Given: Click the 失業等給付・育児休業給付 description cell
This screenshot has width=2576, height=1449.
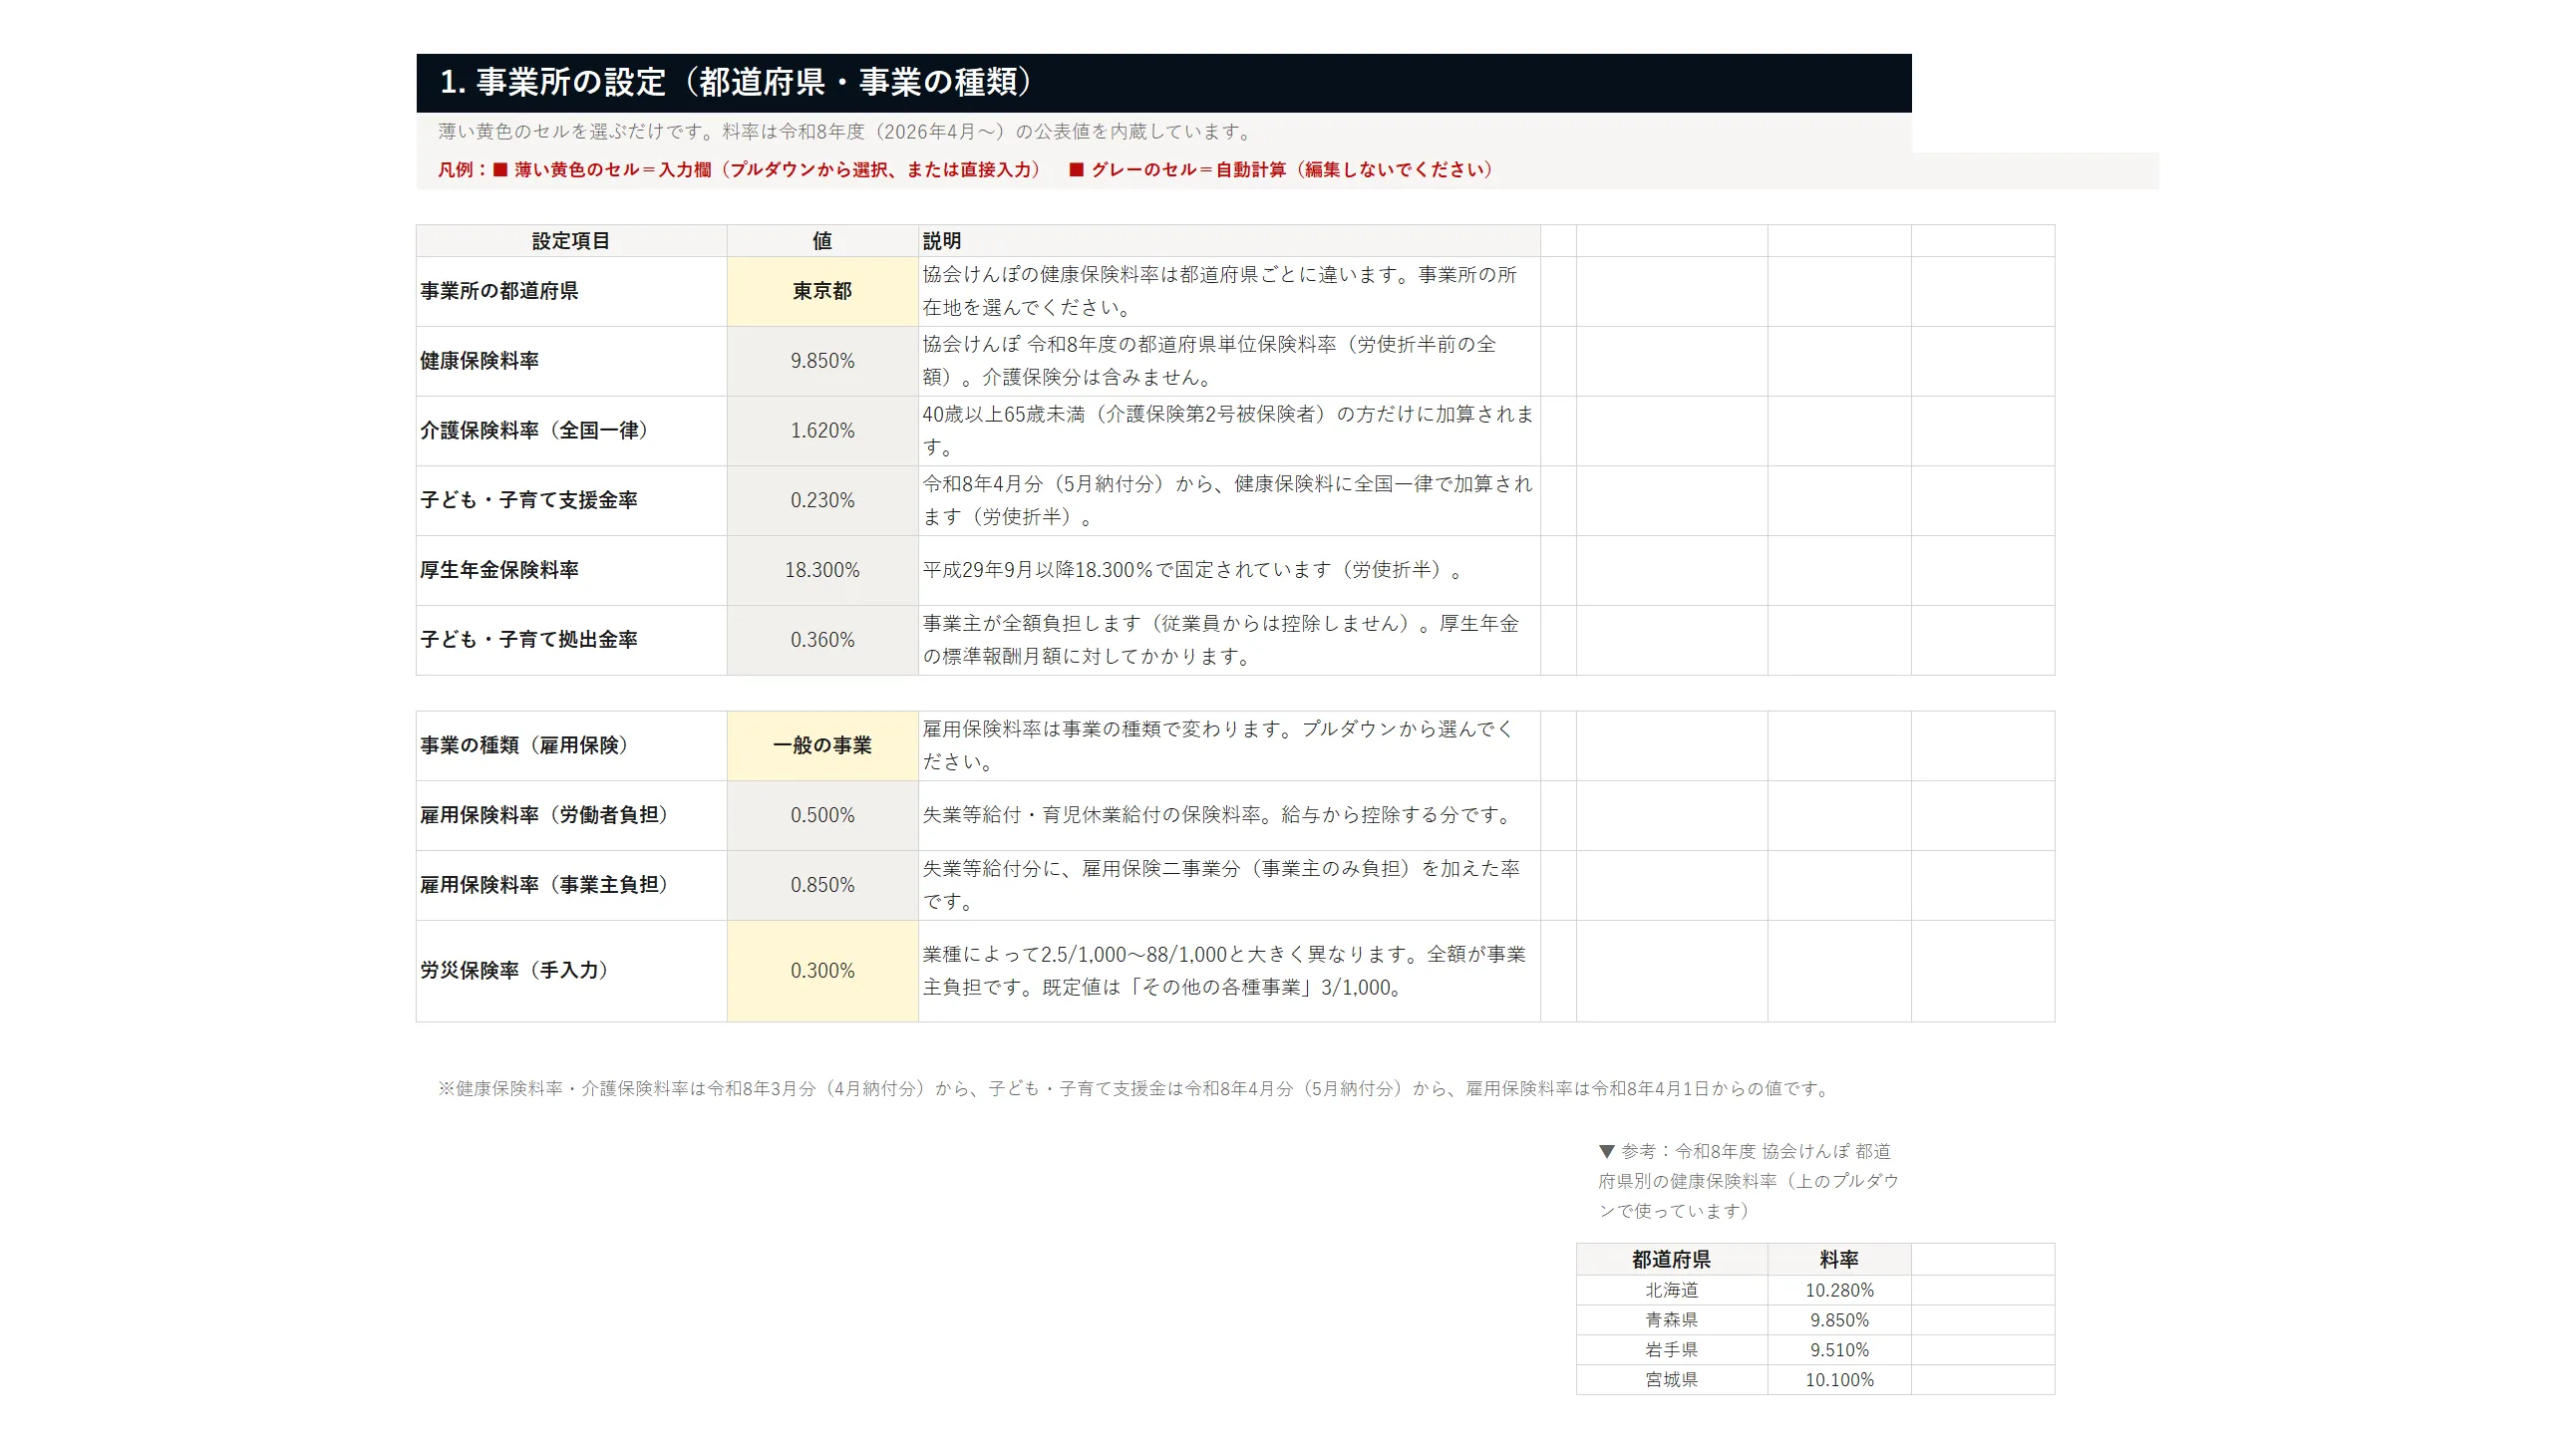Looking at the screenshot, I should click(1229, 815).
